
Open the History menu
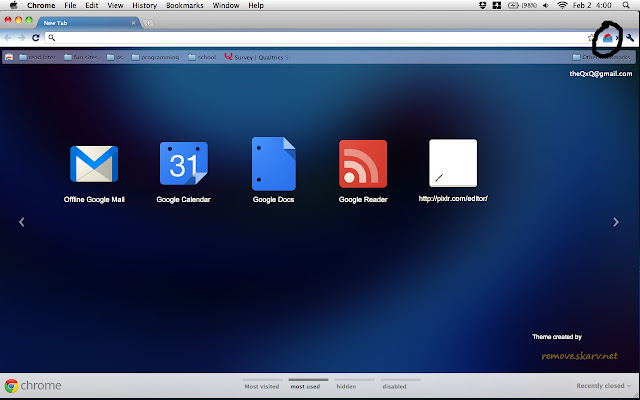pos(144,5)
